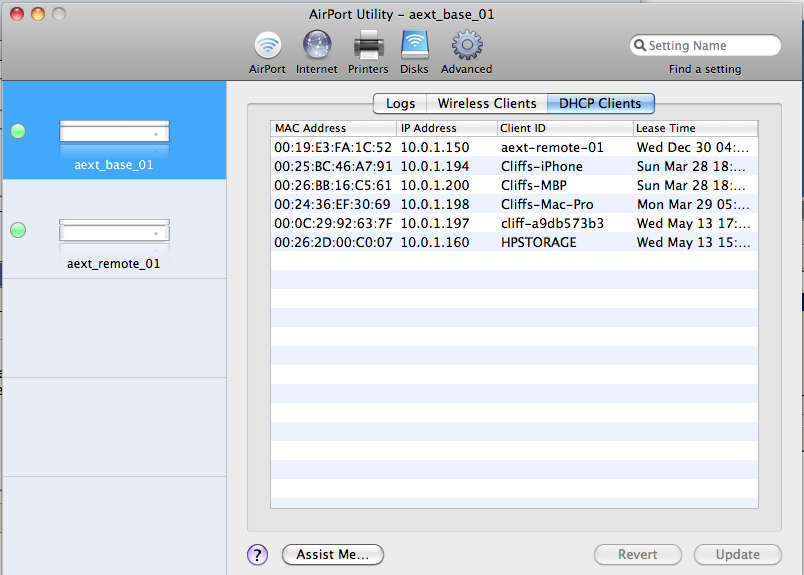Click the Assist Me... button
This screenshot has width=804, height=575.
click(x=333, y=554)
